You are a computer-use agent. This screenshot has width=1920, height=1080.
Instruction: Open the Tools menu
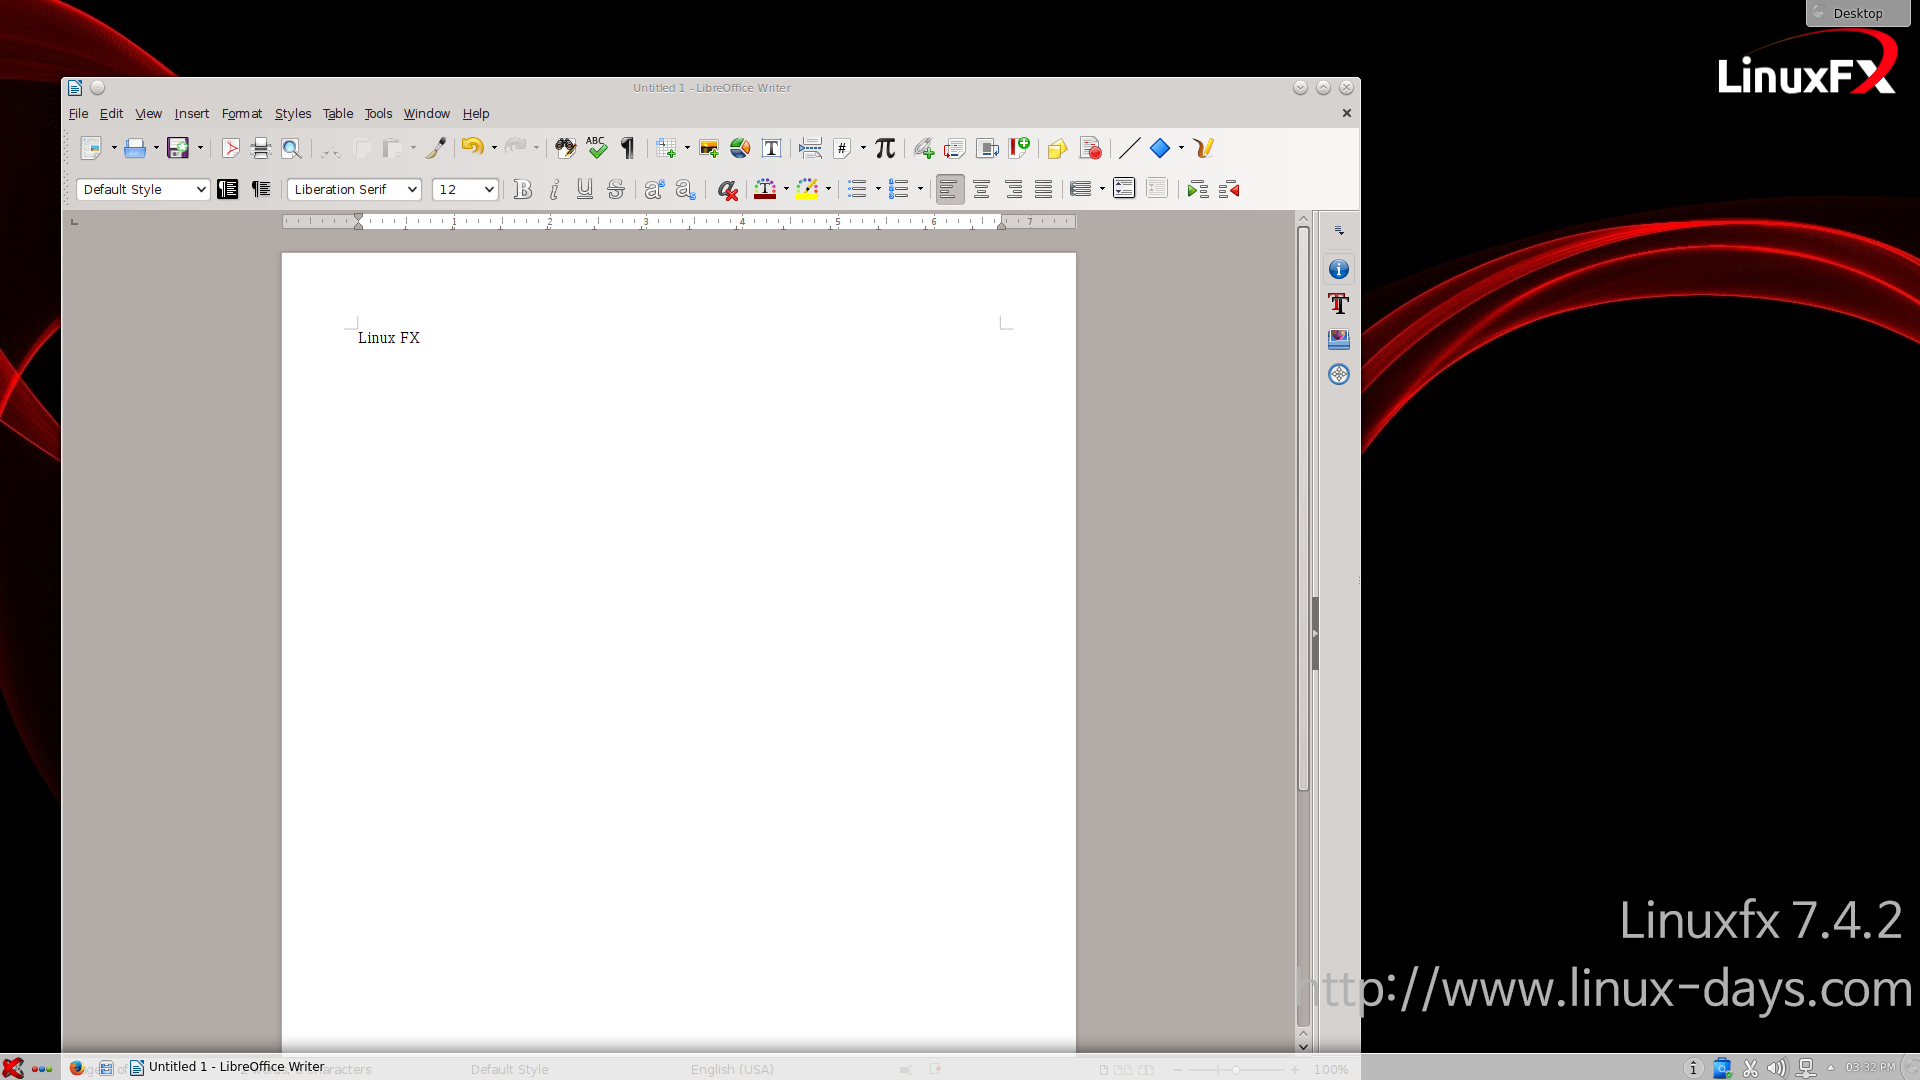(378, 113)
